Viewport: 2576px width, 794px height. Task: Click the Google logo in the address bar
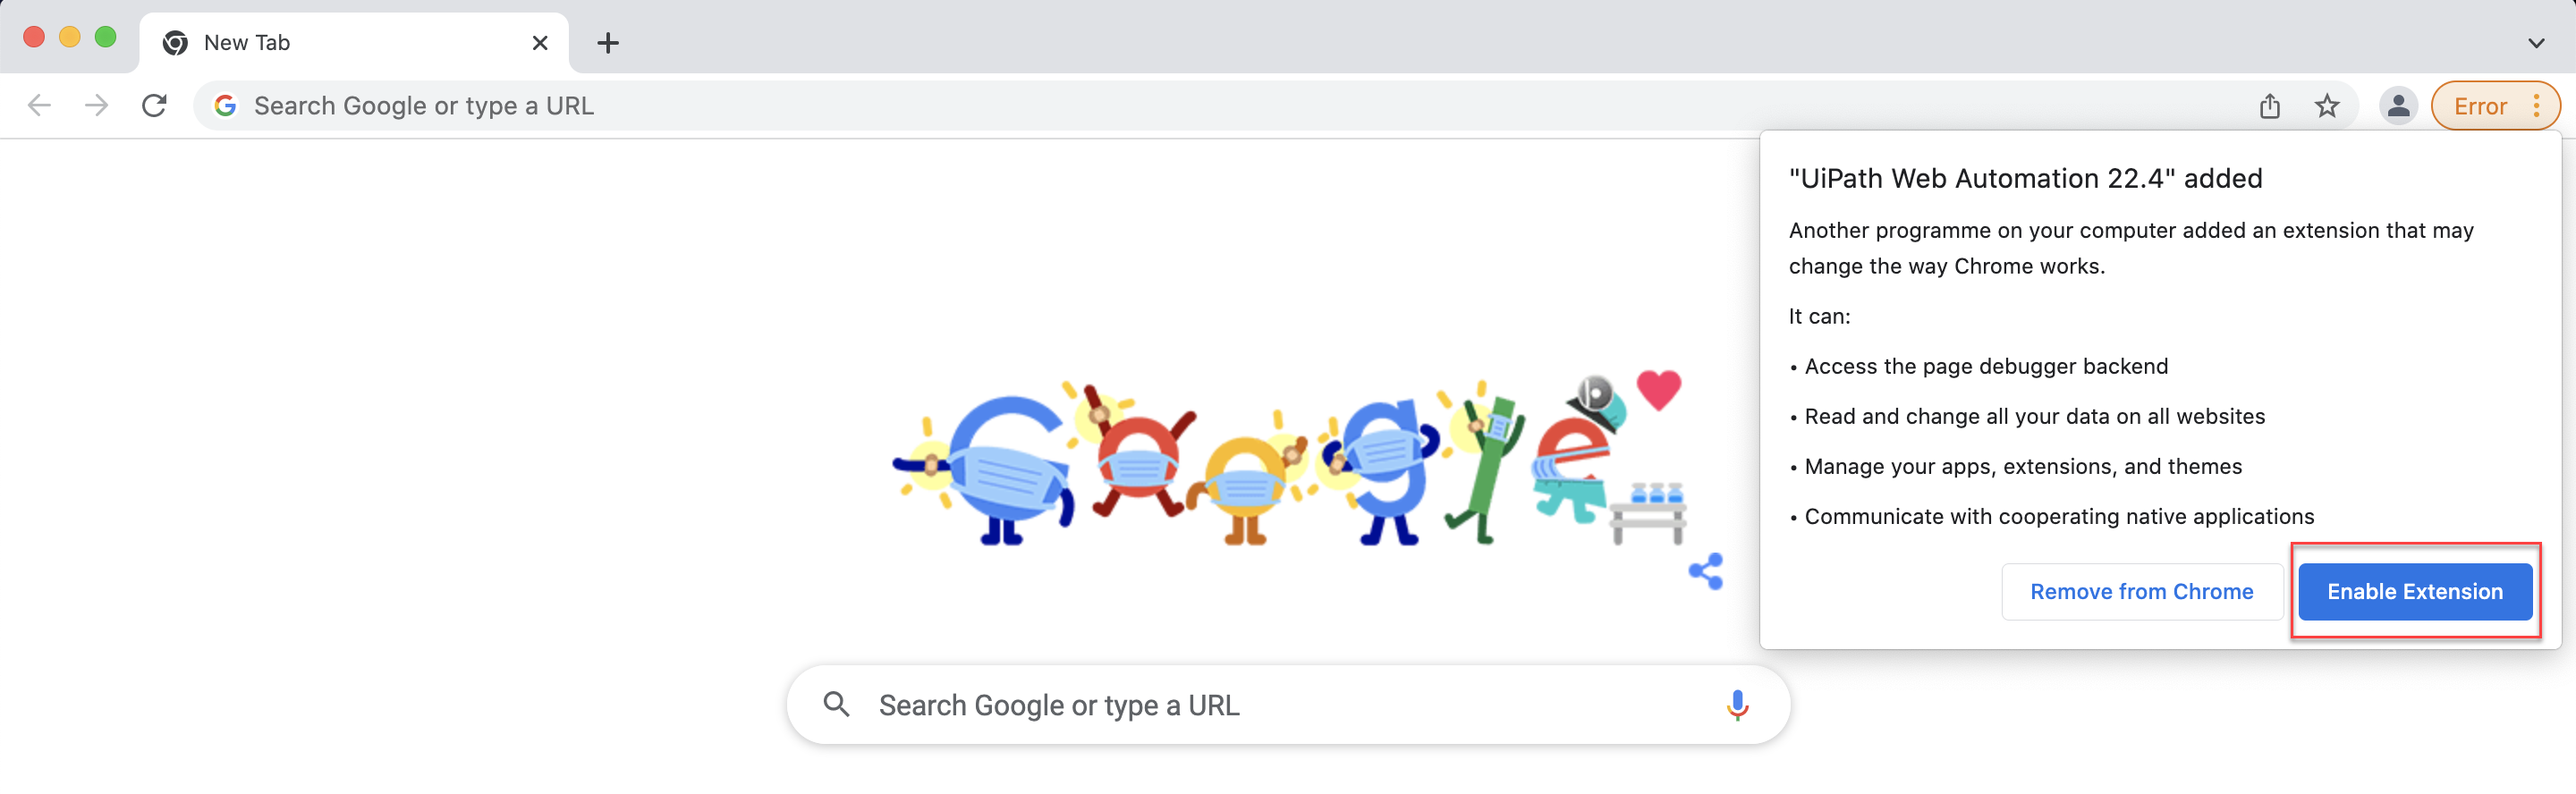click(x=225, y=105)
